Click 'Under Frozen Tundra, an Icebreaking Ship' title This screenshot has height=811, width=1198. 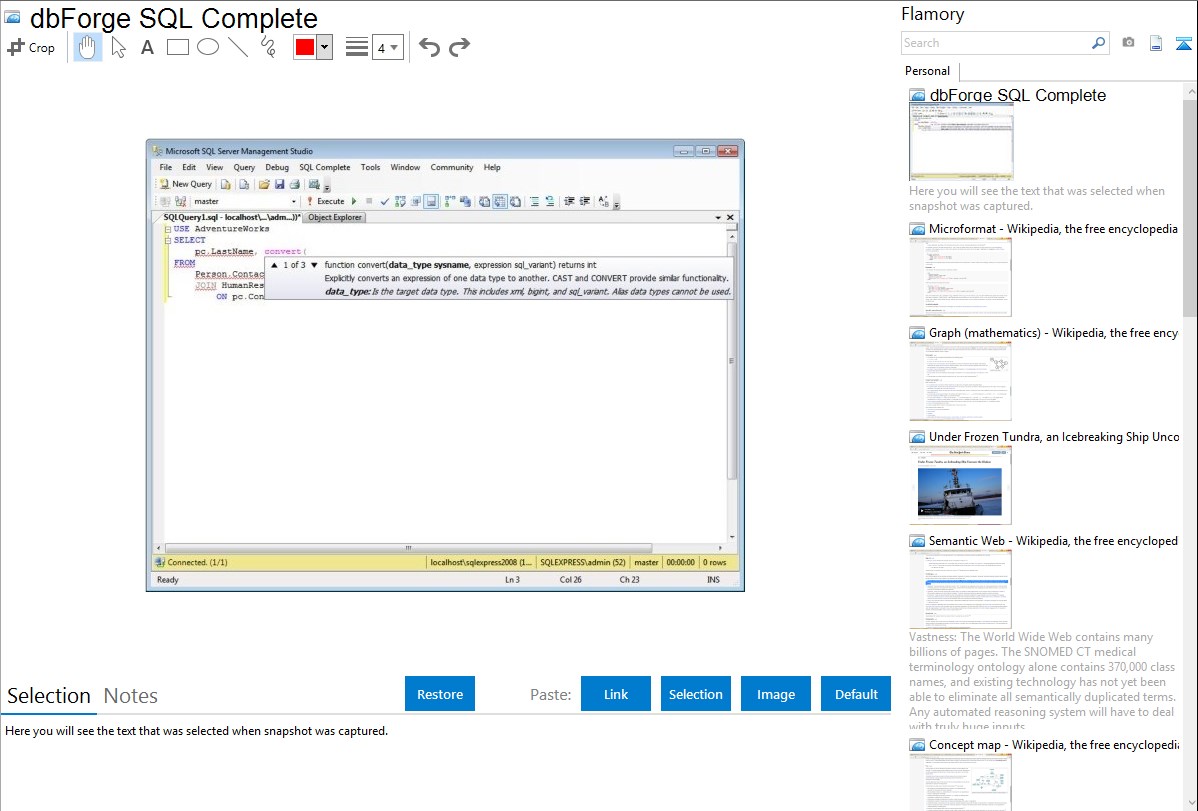coord(1054,437)
